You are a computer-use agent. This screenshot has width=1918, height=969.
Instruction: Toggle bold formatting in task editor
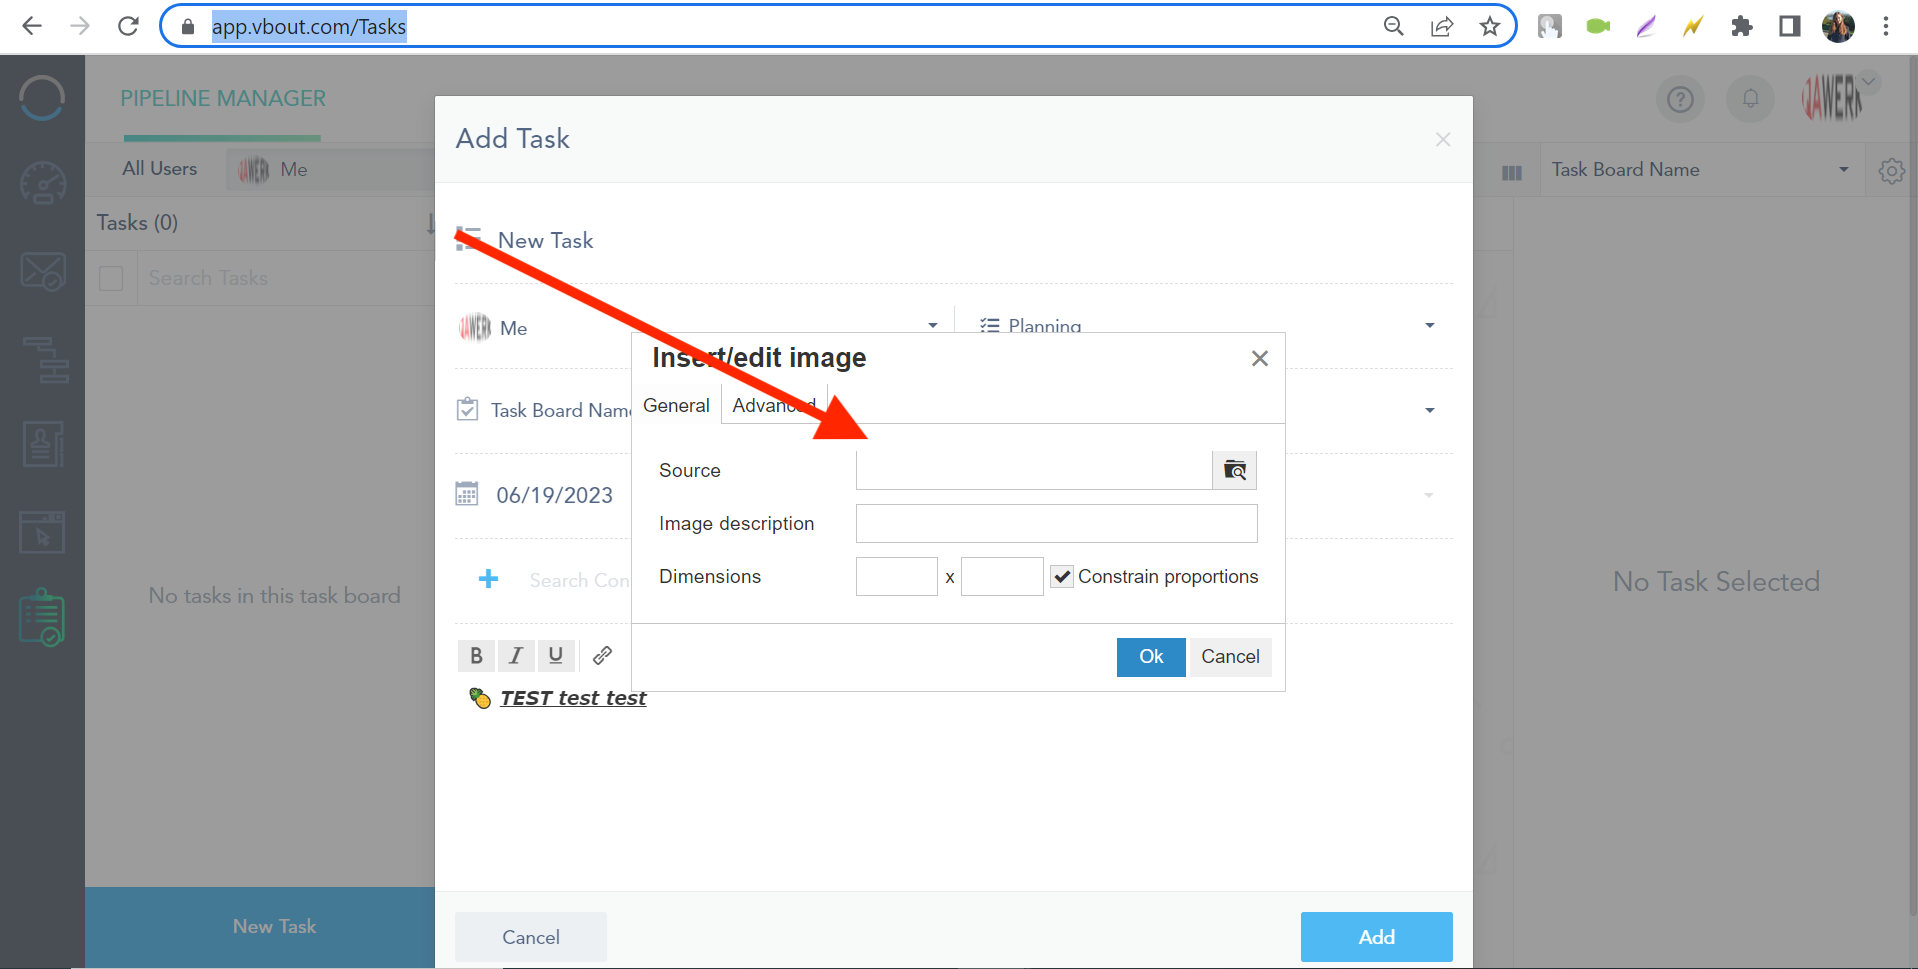(x=476, y=656)
